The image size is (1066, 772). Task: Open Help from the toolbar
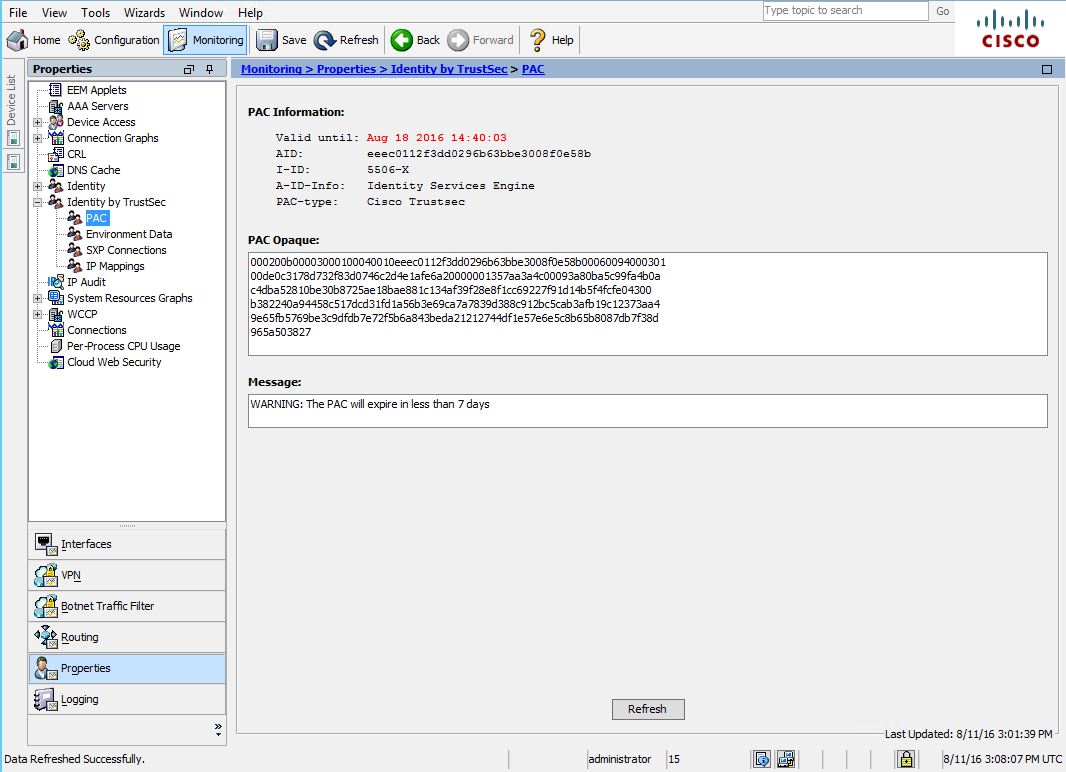point(551,40)
